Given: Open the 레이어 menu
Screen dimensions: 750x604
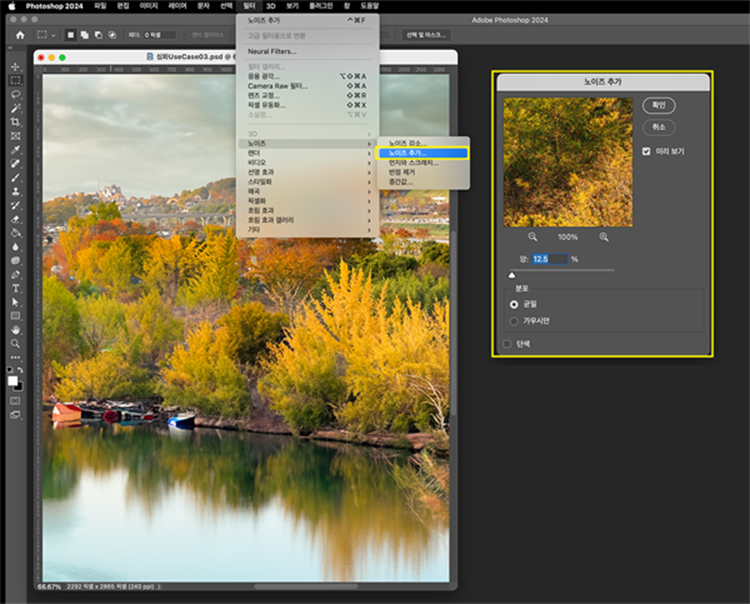Looking at the screenshot, I should pyautogui.click(x=177, y=6).
